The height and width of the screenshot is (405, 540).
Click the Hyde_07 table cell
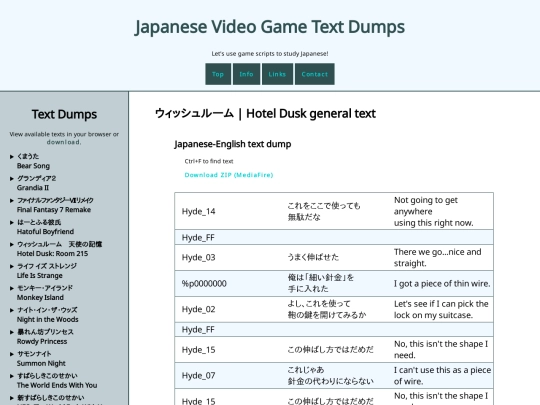(x=228, y=376)
